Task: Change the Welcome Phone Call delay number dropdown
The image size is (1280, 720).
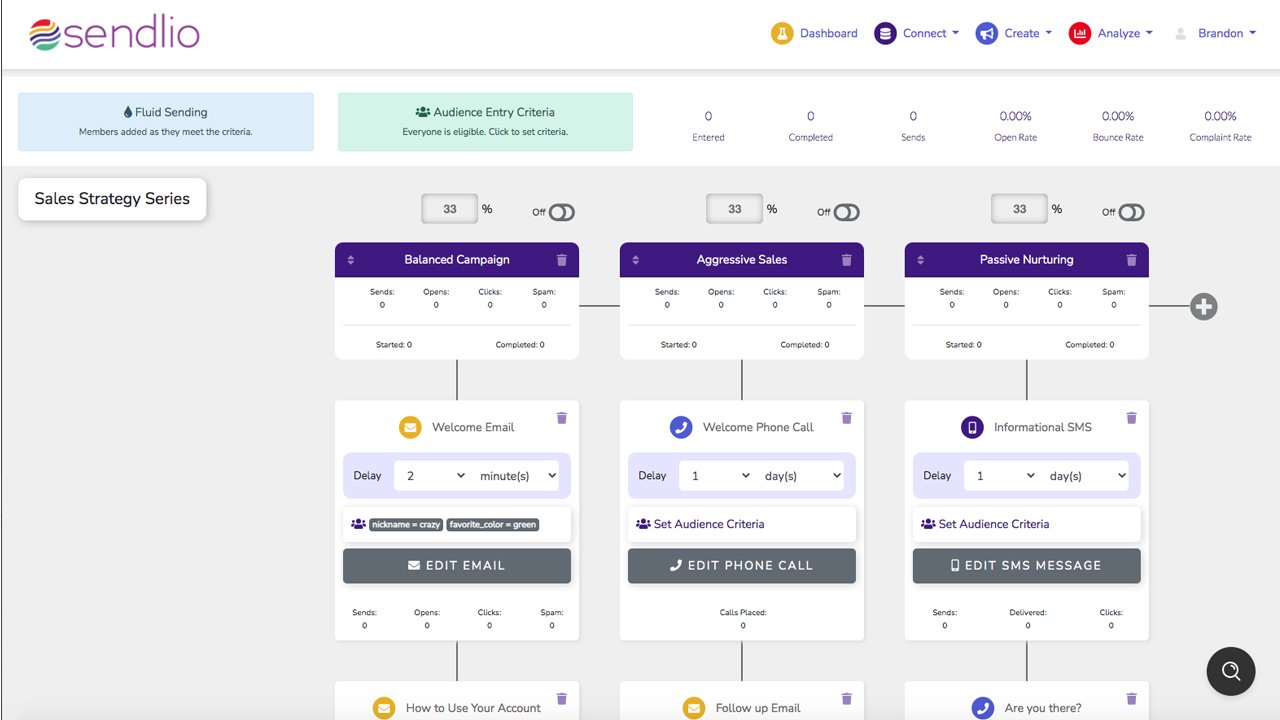Action: 715,476
